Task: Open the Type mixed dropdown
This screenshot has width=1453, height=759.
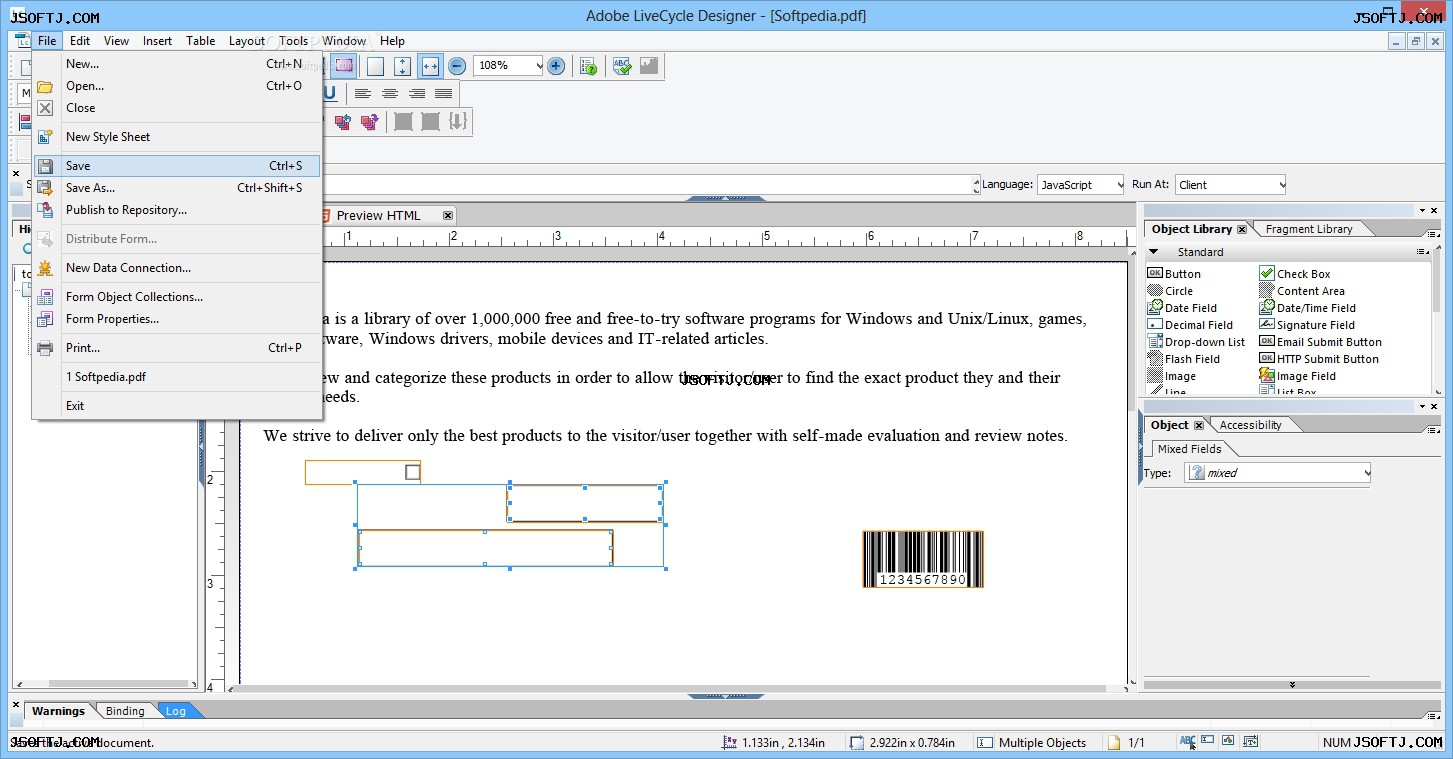Action: tap(1366, 473)
